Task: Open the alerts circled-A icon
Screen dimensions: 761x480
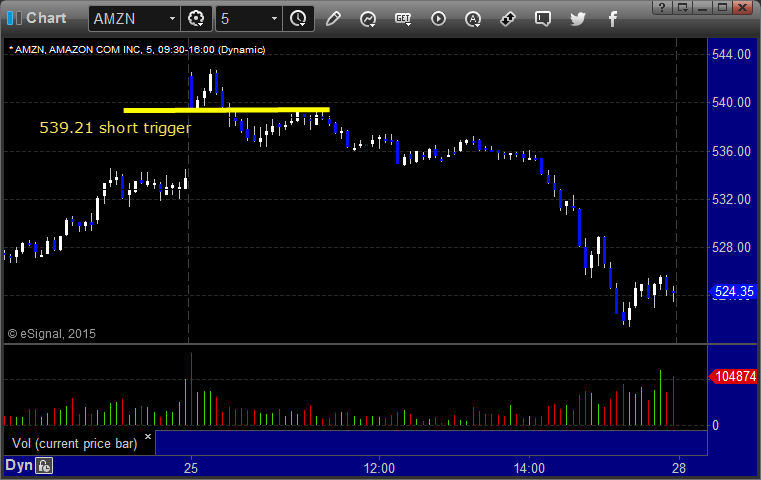Action: (x=473, y=19)
